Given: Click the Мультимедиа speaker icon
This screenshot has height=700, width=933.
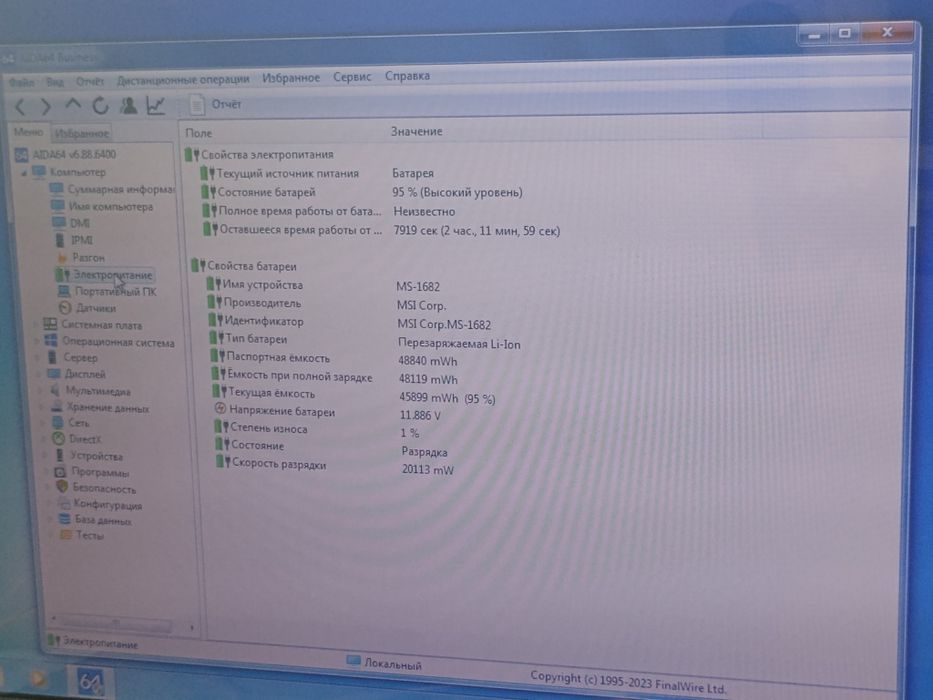Looking at the screenshot, I should [x=55, y=390].
